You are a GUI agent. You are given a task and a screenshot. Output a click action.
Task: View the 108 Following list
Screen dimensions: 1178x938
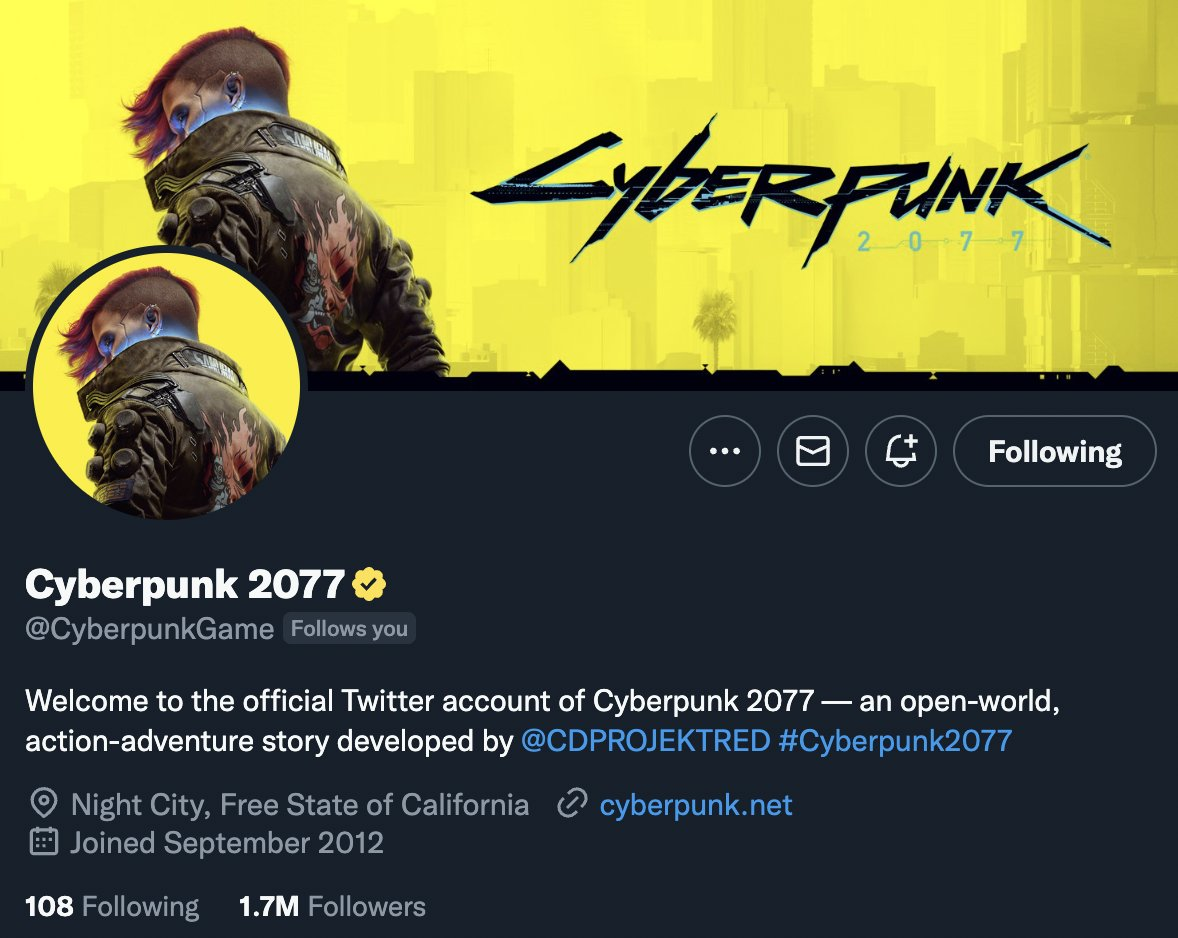[112, 907]
